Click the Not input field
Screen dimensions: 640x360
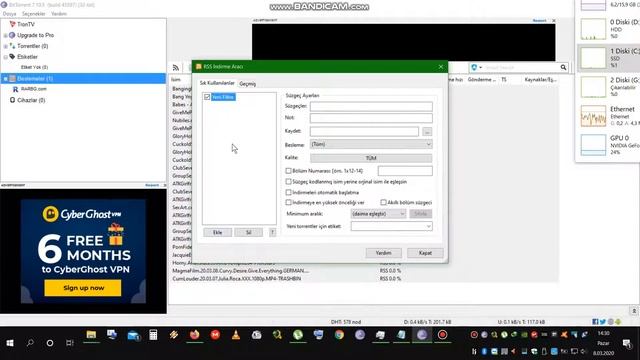click(371, 118)
